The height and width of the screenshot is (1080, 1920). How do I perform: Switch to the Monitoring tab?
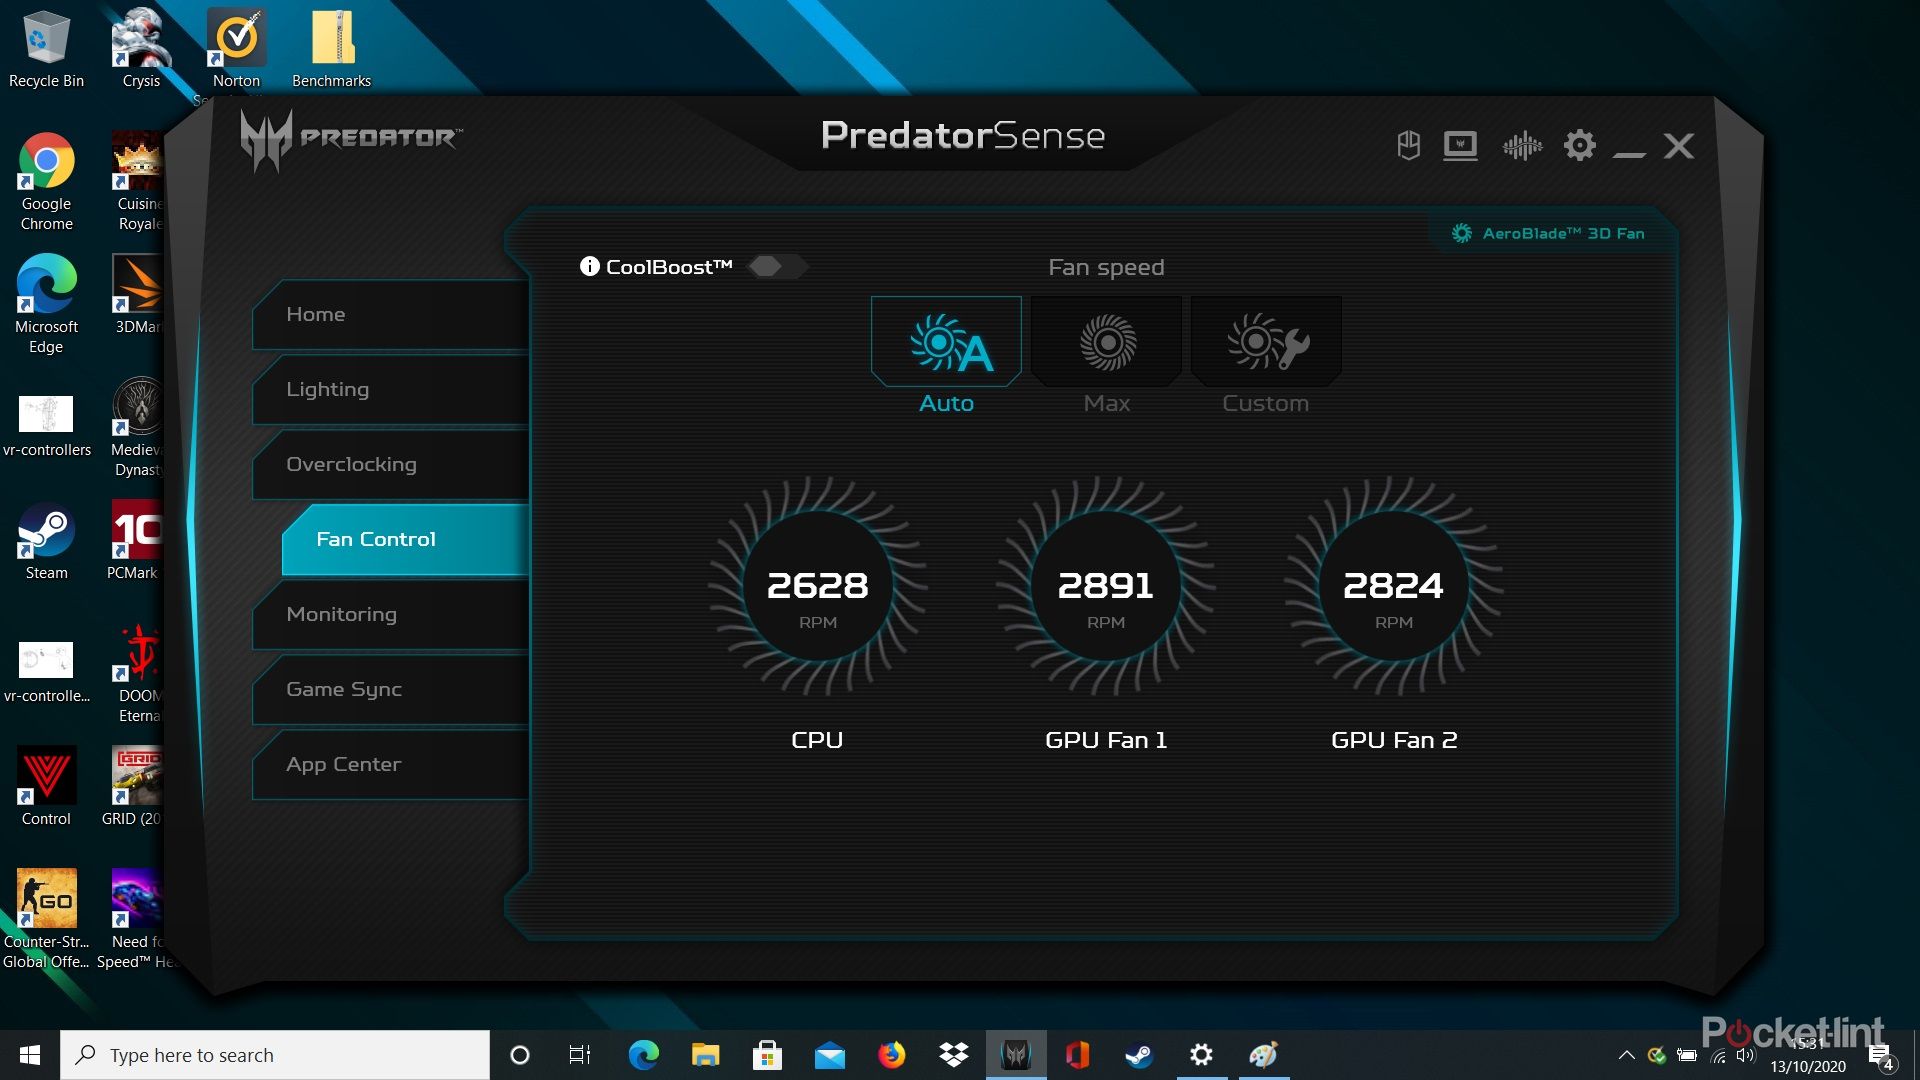(x=342, y=614)
